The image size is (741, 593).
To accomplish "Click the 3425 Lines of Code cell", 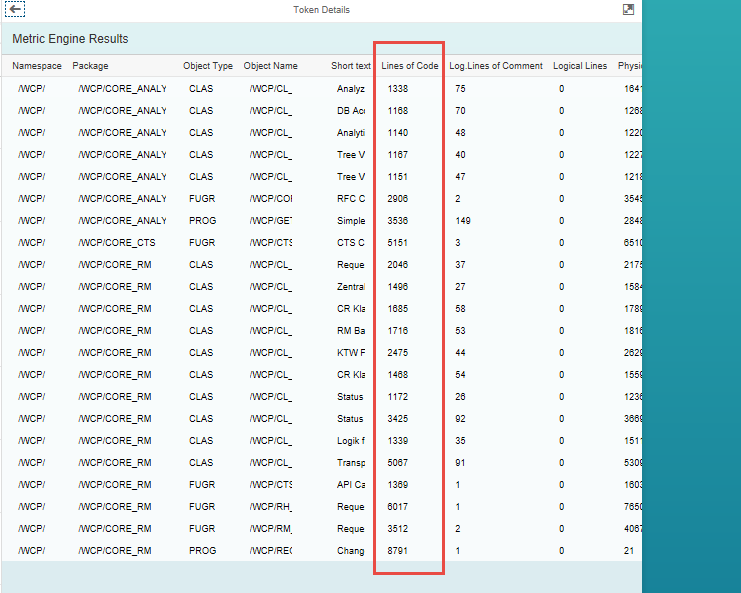I will click(397, 419).
